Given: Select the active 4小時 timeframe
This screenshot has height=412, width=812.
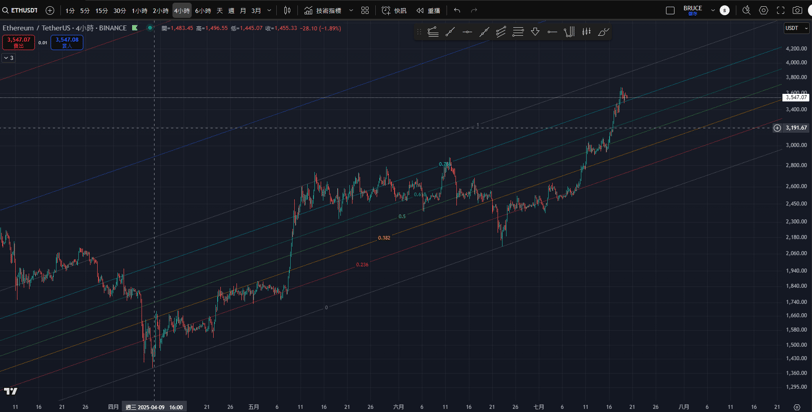Looking at the screenshot, I should (182, 10).
